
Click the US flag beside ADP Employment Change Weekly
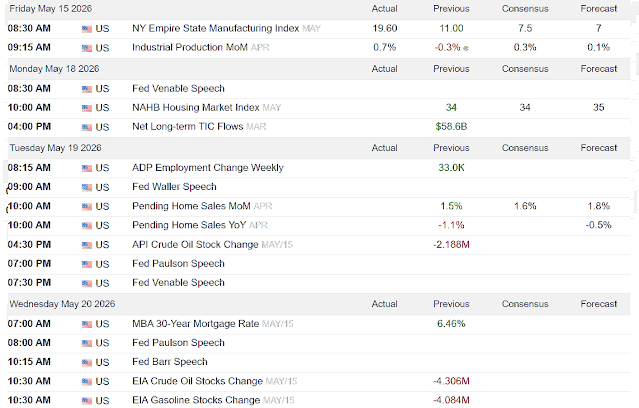86,168
